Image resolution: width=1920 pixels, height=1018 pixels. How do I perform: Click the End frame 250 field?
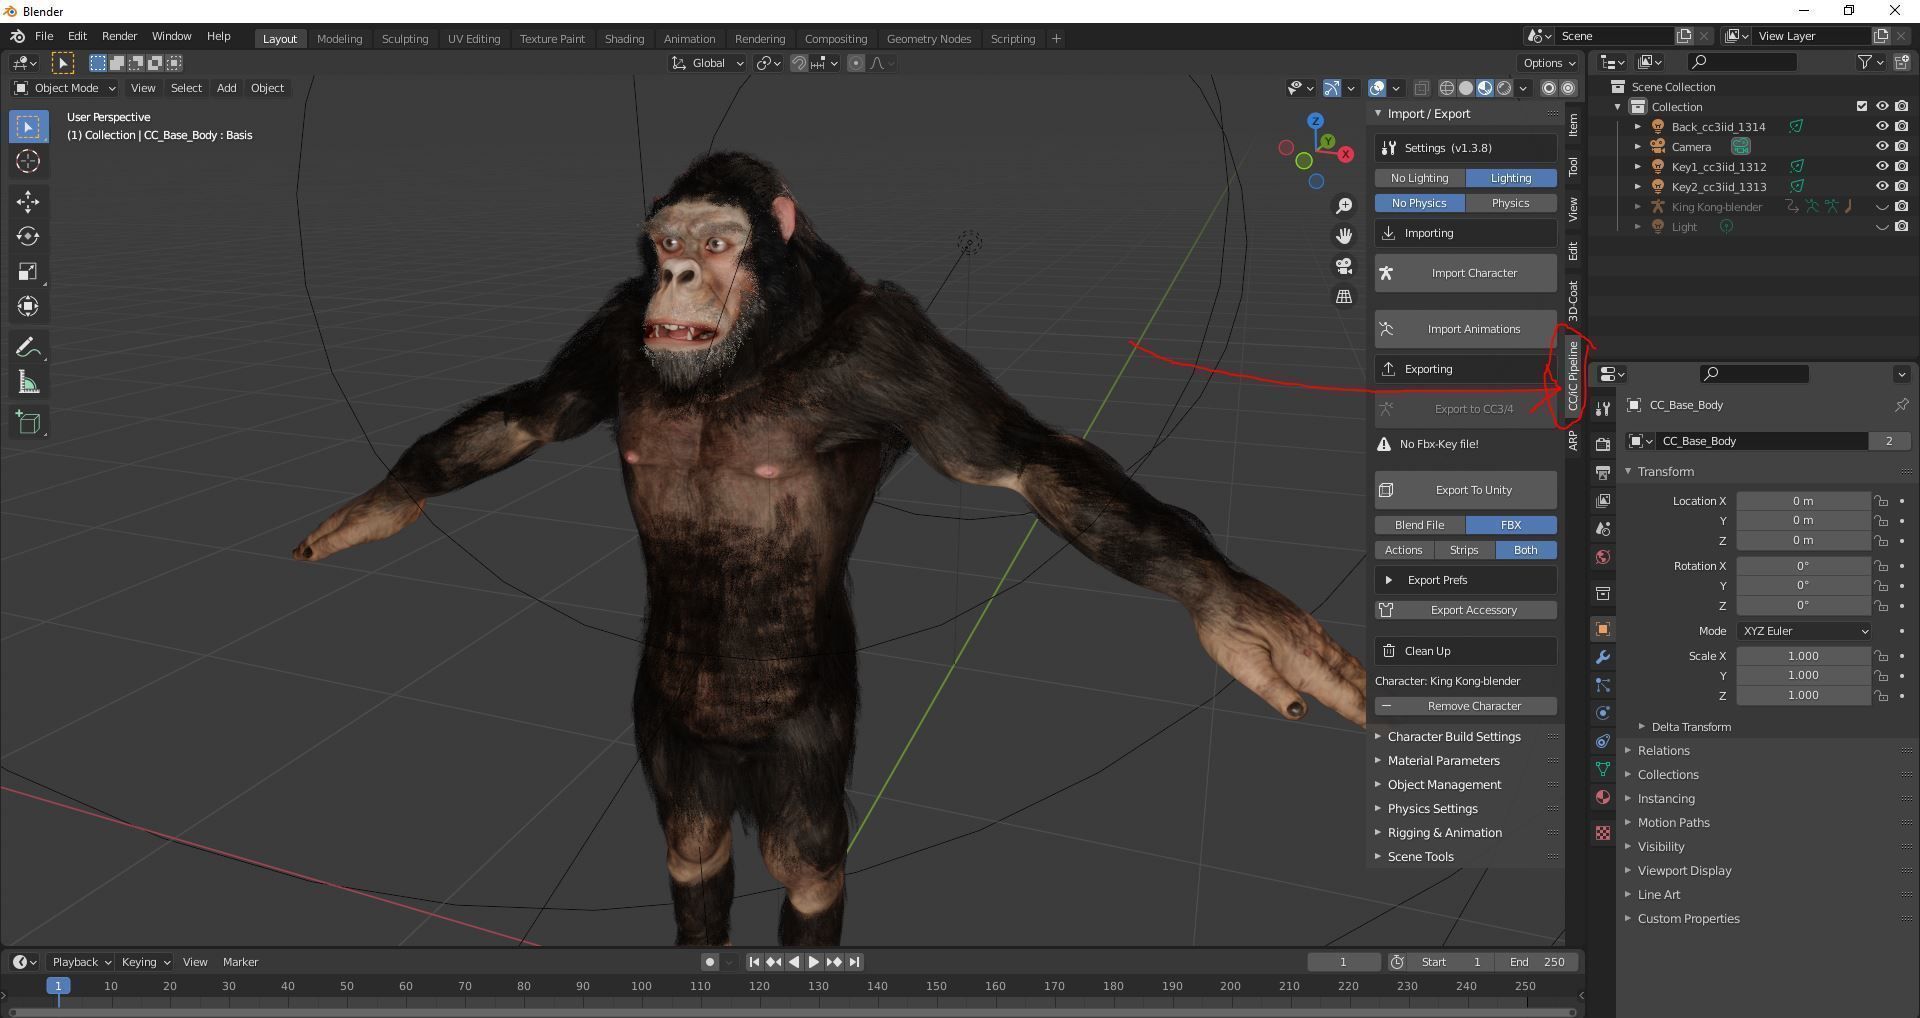[1537, 962]
